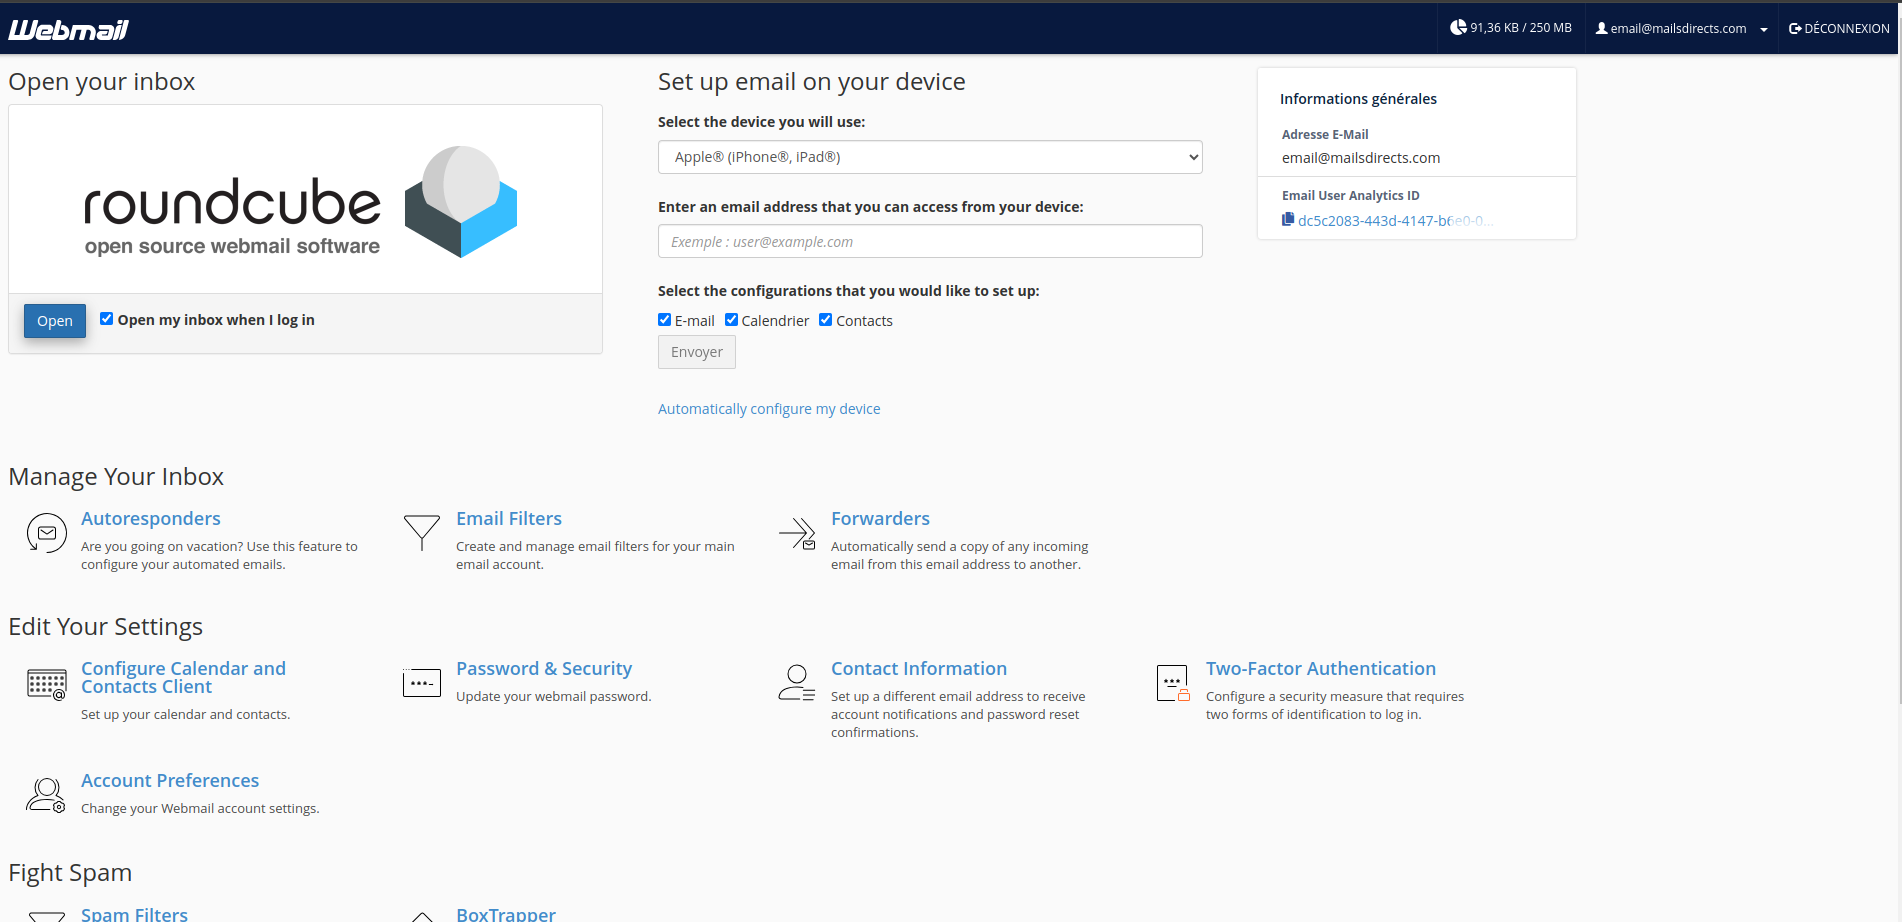Expand the email account dropdown caret
The height and width of the screenshot is (922, 1902).
1763,29
